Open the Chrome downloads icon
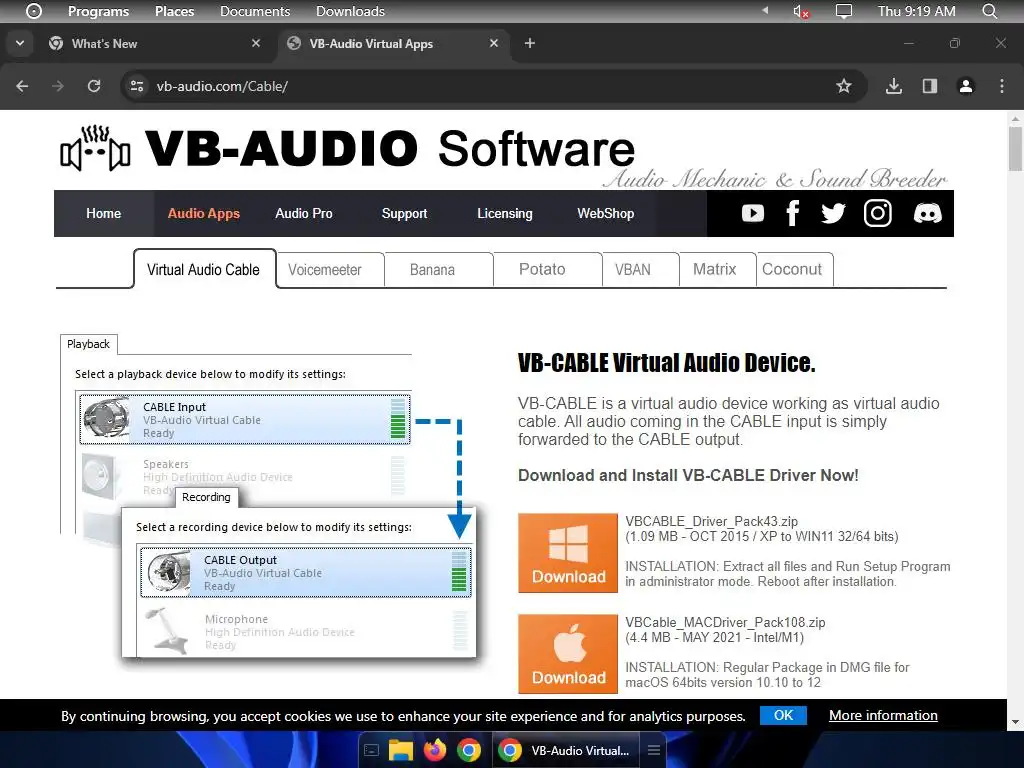 point(894,86)
